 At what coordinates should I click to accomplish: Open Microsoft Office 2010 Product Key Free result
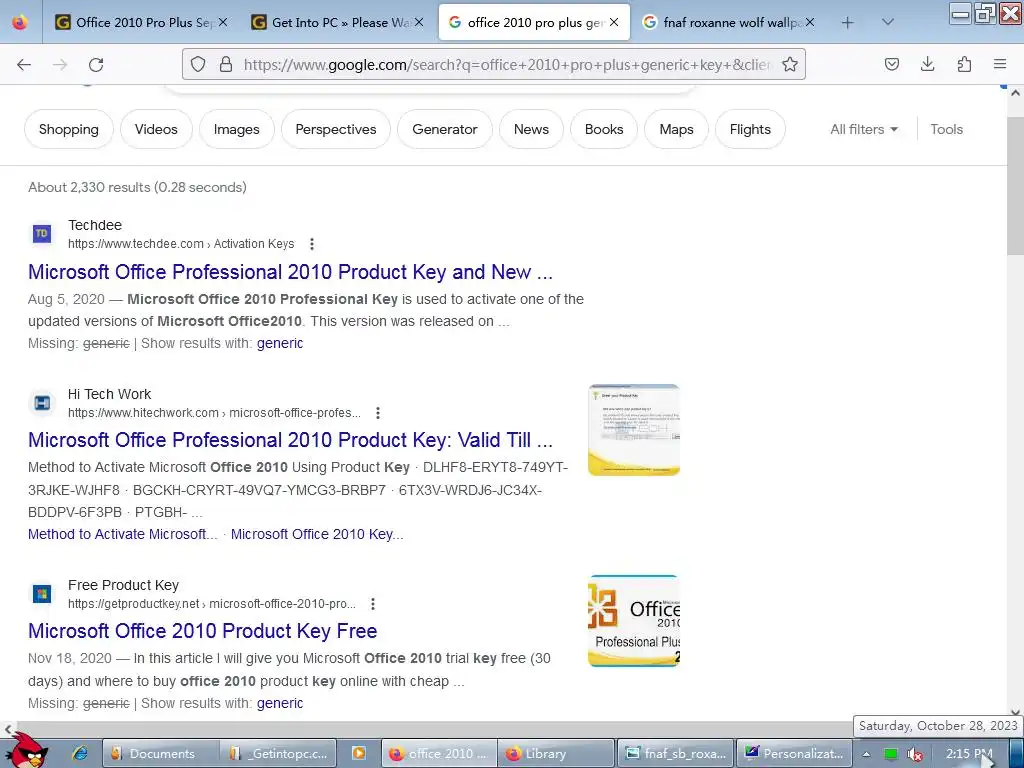(x=202, y=631)
